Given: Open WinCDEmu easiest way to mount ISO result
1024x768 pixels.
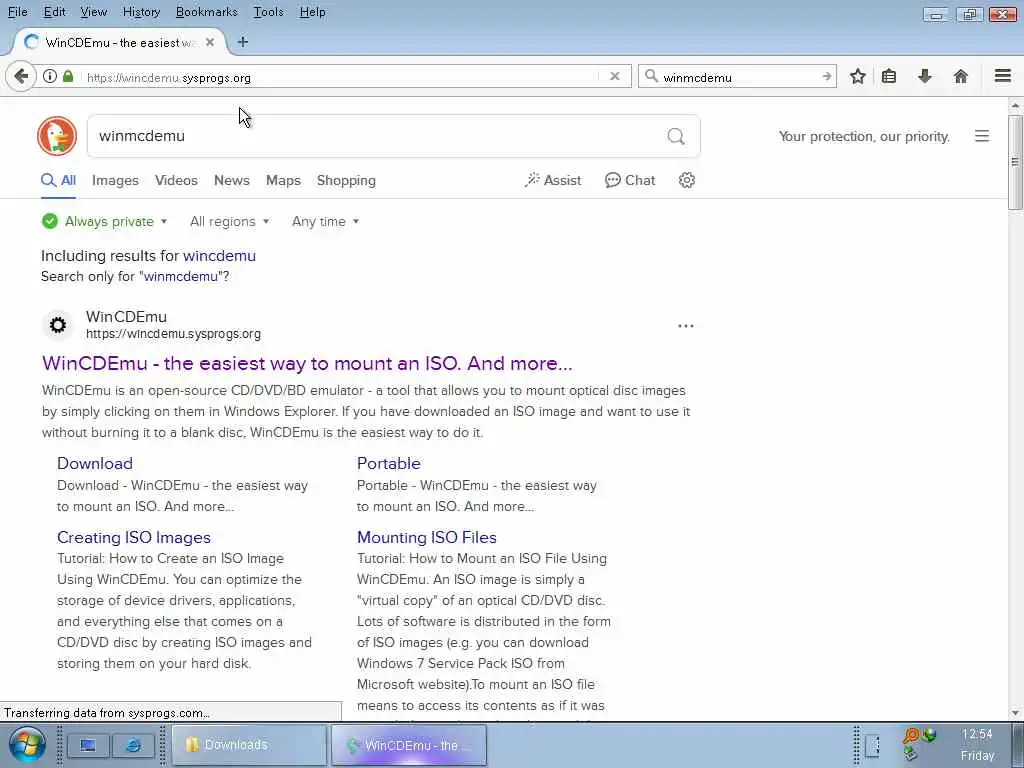Looking at the screenshot, I should pyautogui.click(x=307, y=363).
